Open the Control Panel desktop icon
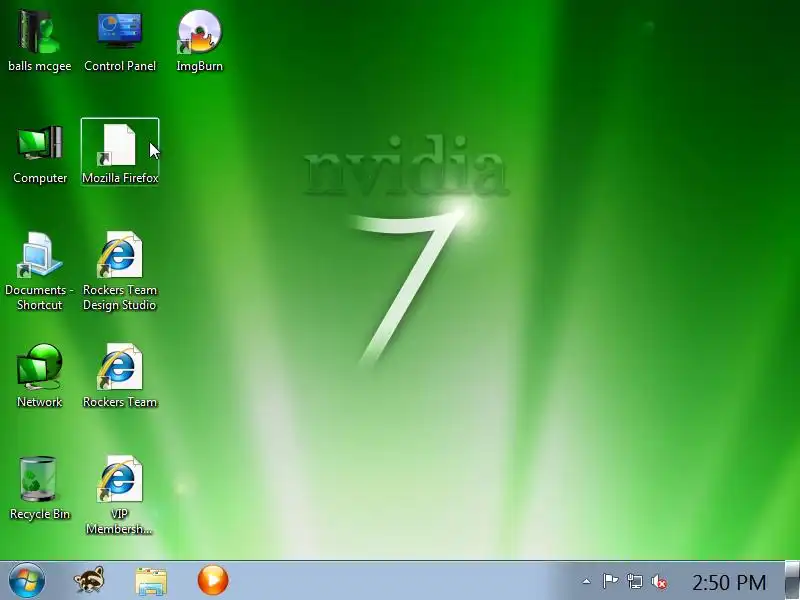The width and height of the screenshot is (800, 600). click(120, 42)
